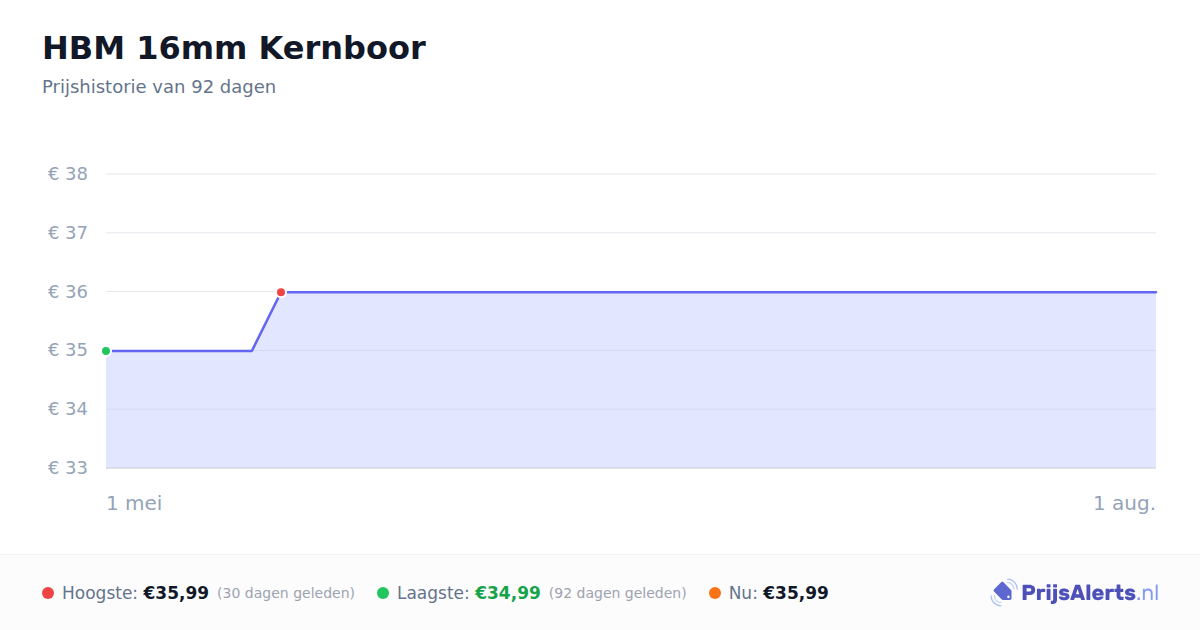
Task: Click the HBM 16mm Kernboor title
Action: [234, 48]
